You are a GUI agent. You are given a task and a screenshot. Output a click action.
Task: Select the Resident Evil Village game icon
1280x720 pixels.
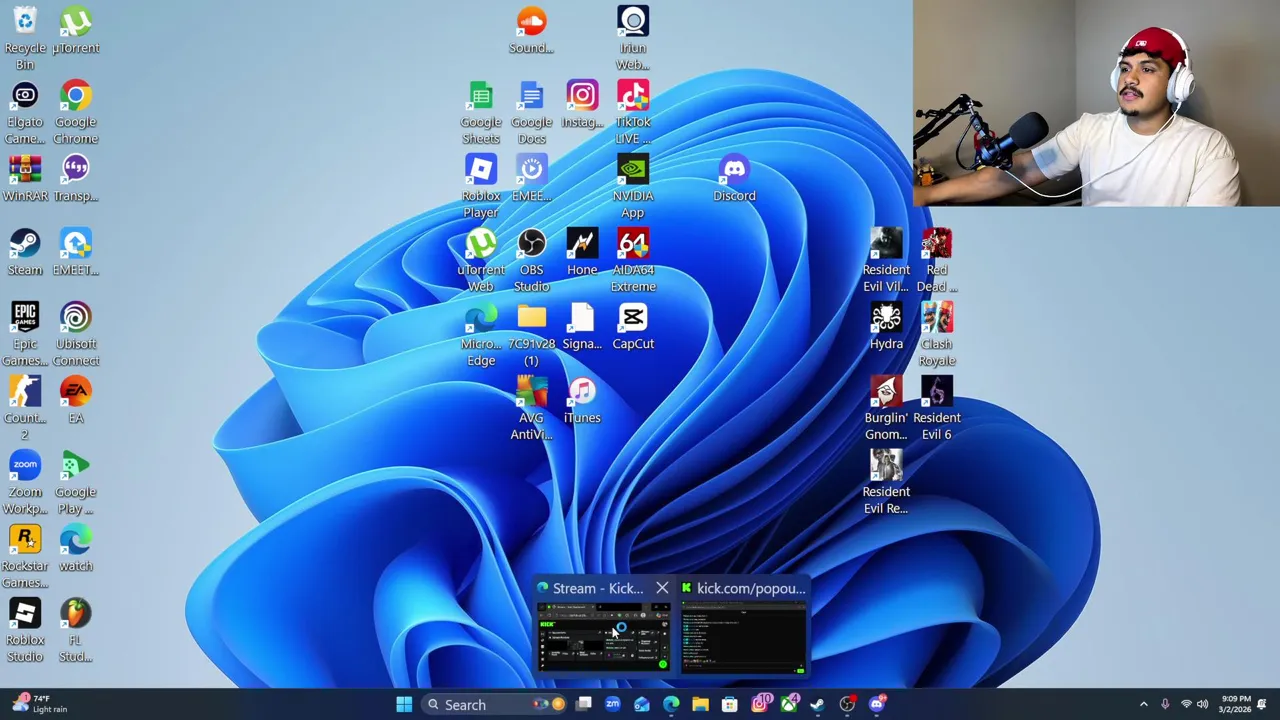point(886,260)
